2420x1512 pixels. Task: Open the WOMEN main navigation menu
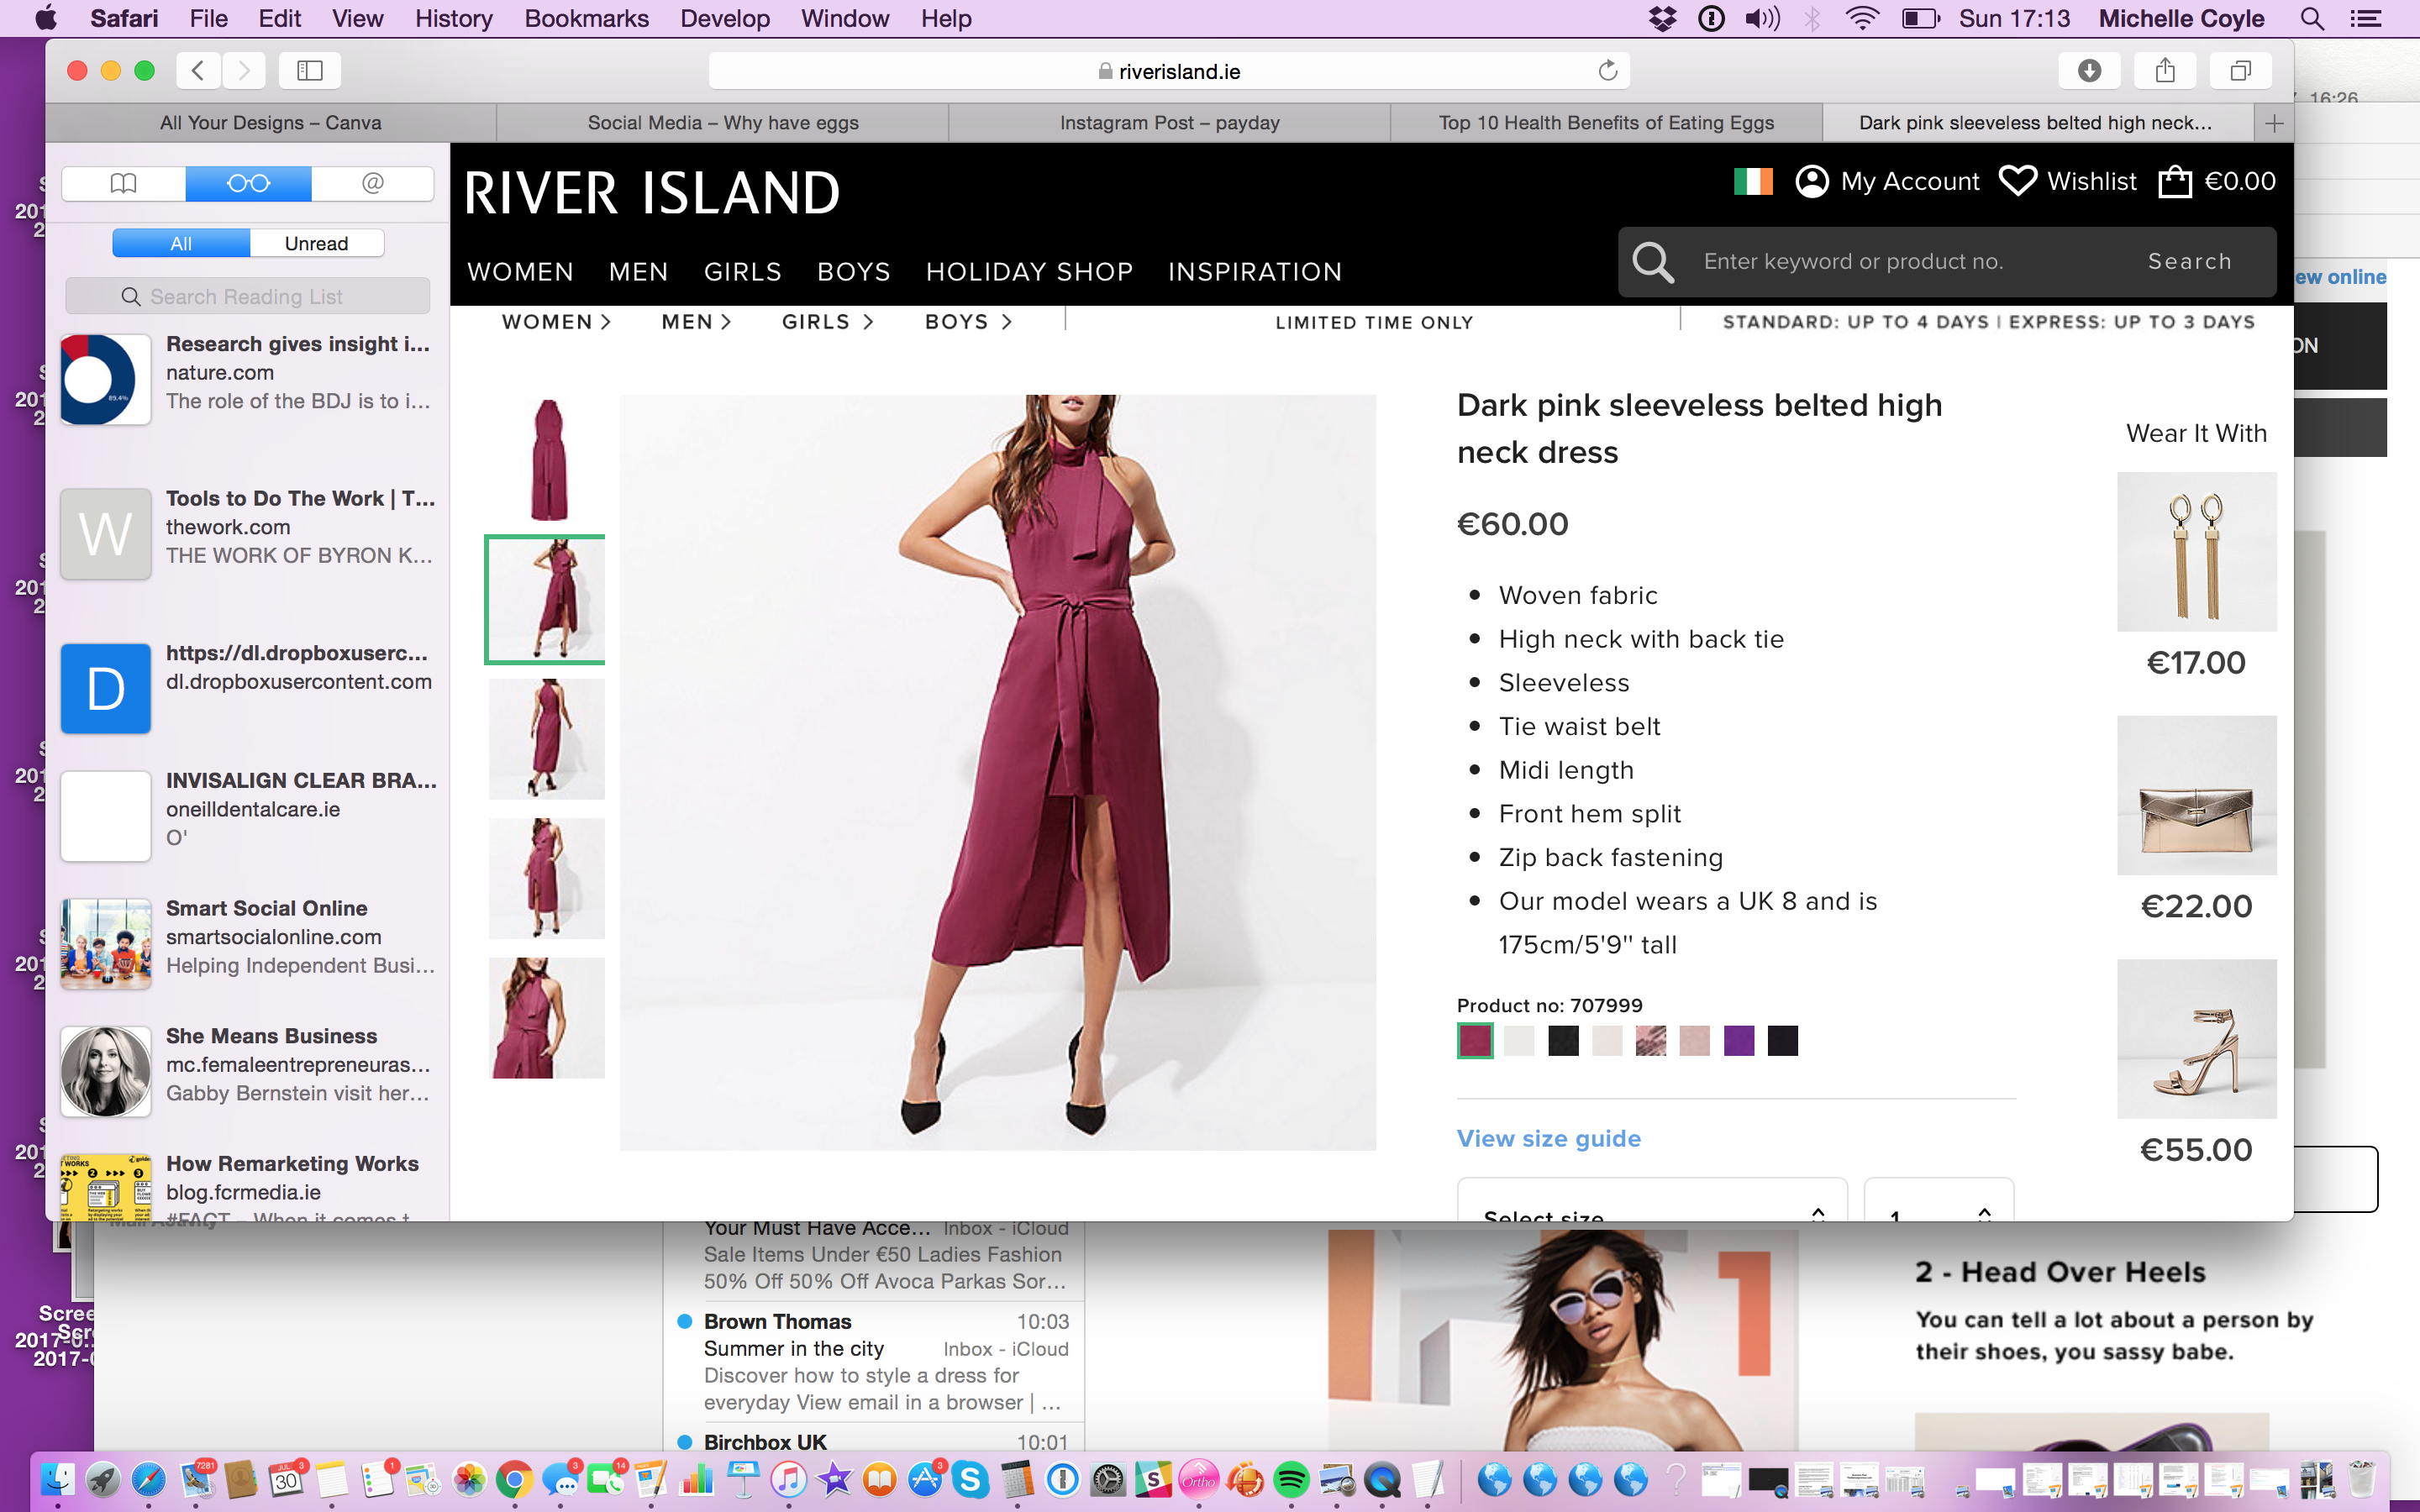520,272
